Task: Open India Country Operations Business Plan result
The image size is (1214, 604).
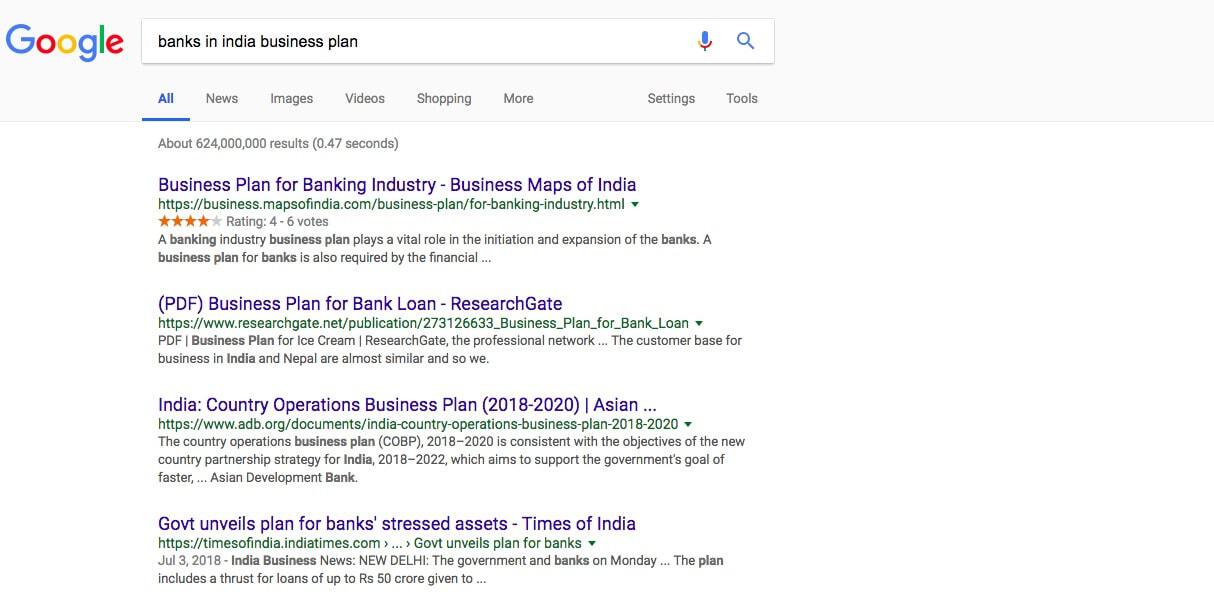Action: pyautogui.click(x=407, y=404)
